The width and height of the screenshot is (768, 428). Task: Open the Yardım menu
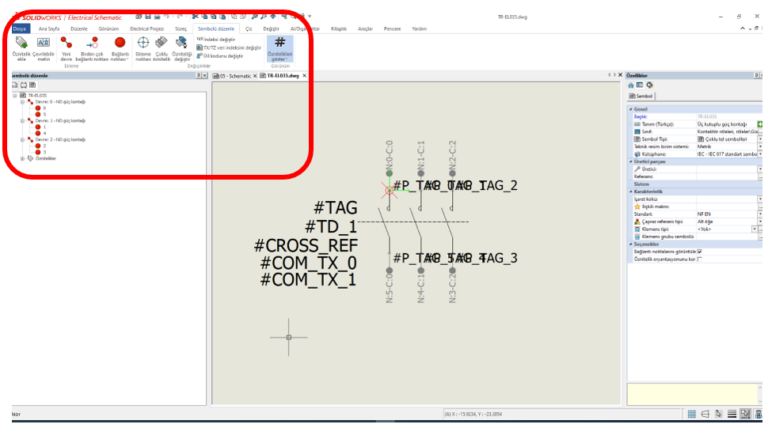419,29
